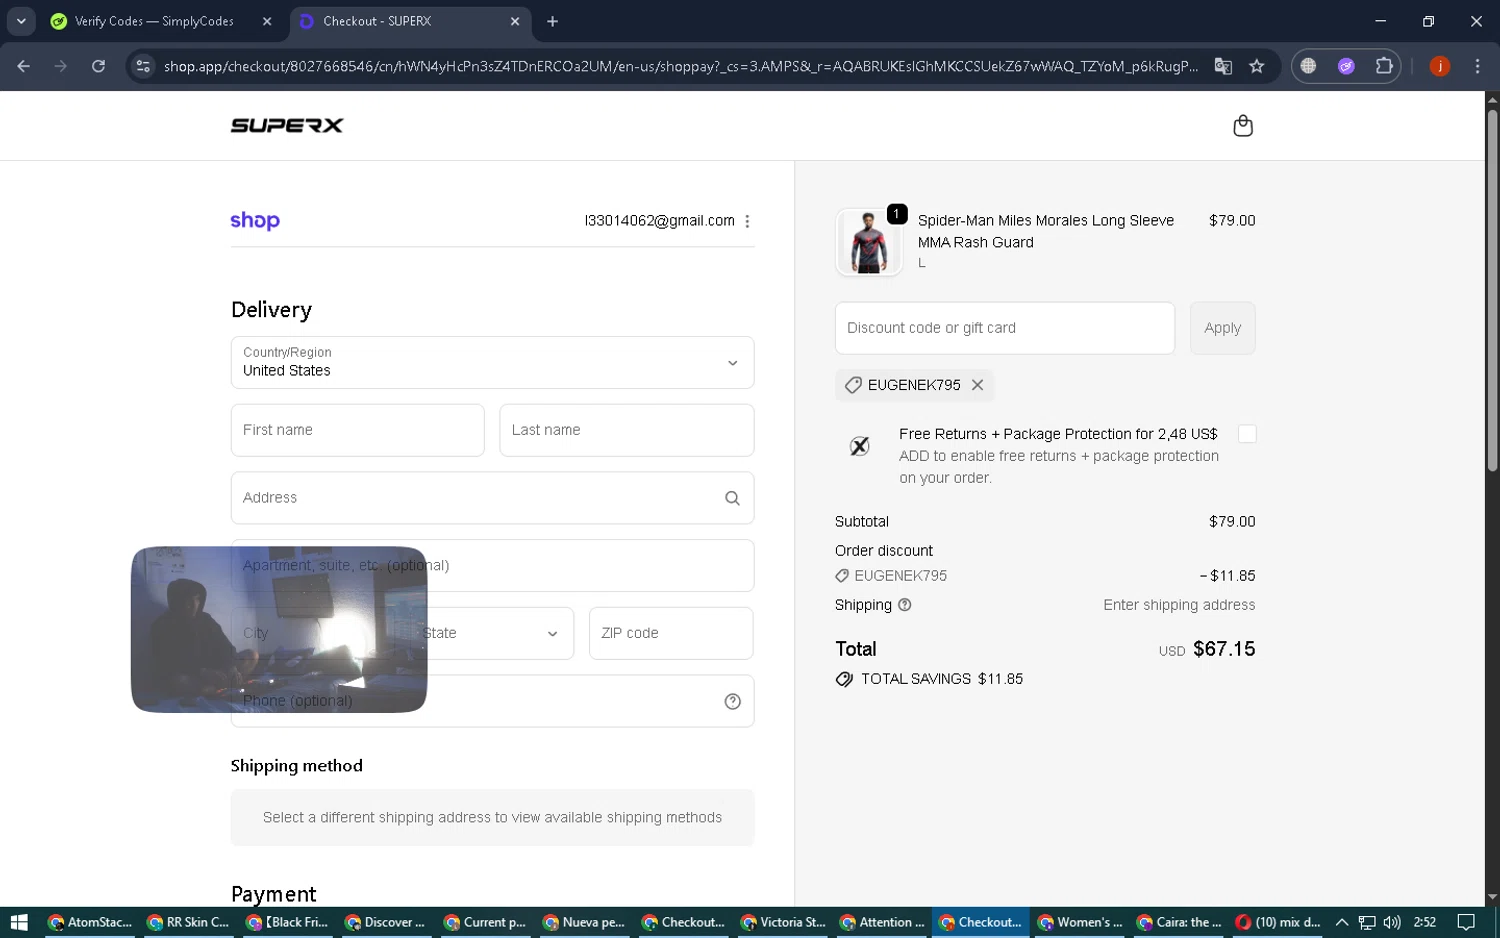Viewport: 1500px width, 938px height.
Task: Open the tab search dropdown arrow
Action: 21,21
